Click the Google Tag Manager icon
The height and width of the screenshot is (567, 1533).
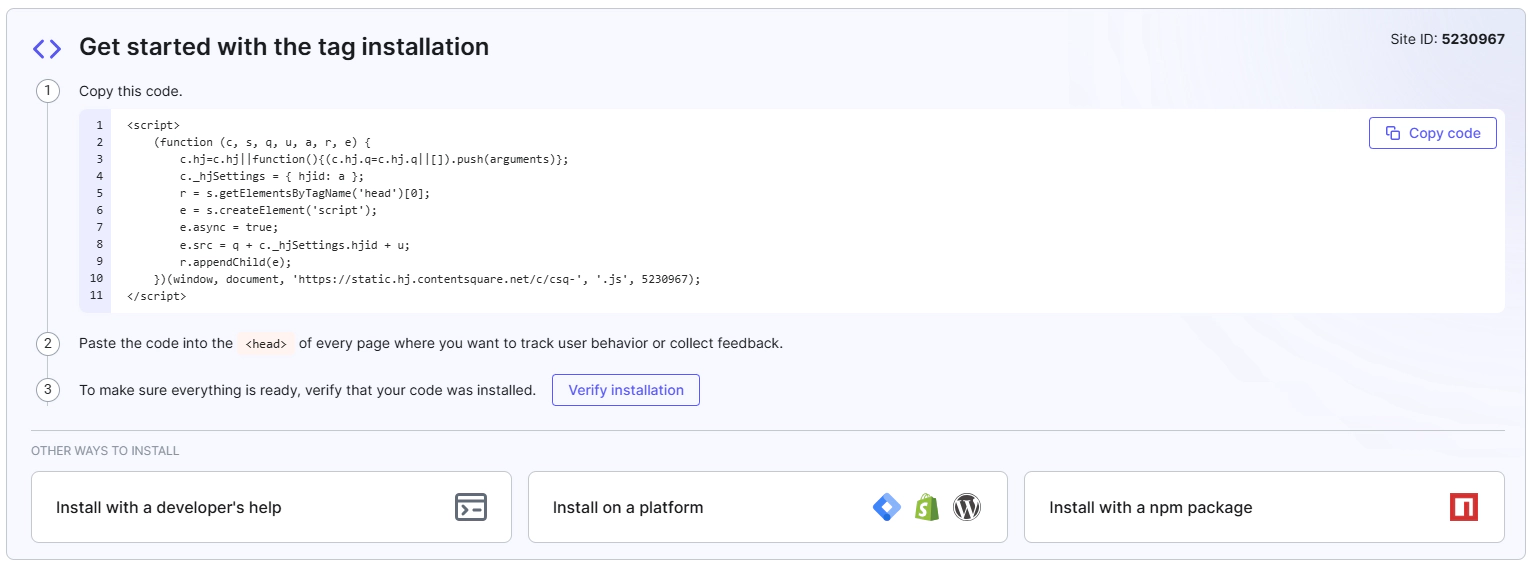[887, 507]
